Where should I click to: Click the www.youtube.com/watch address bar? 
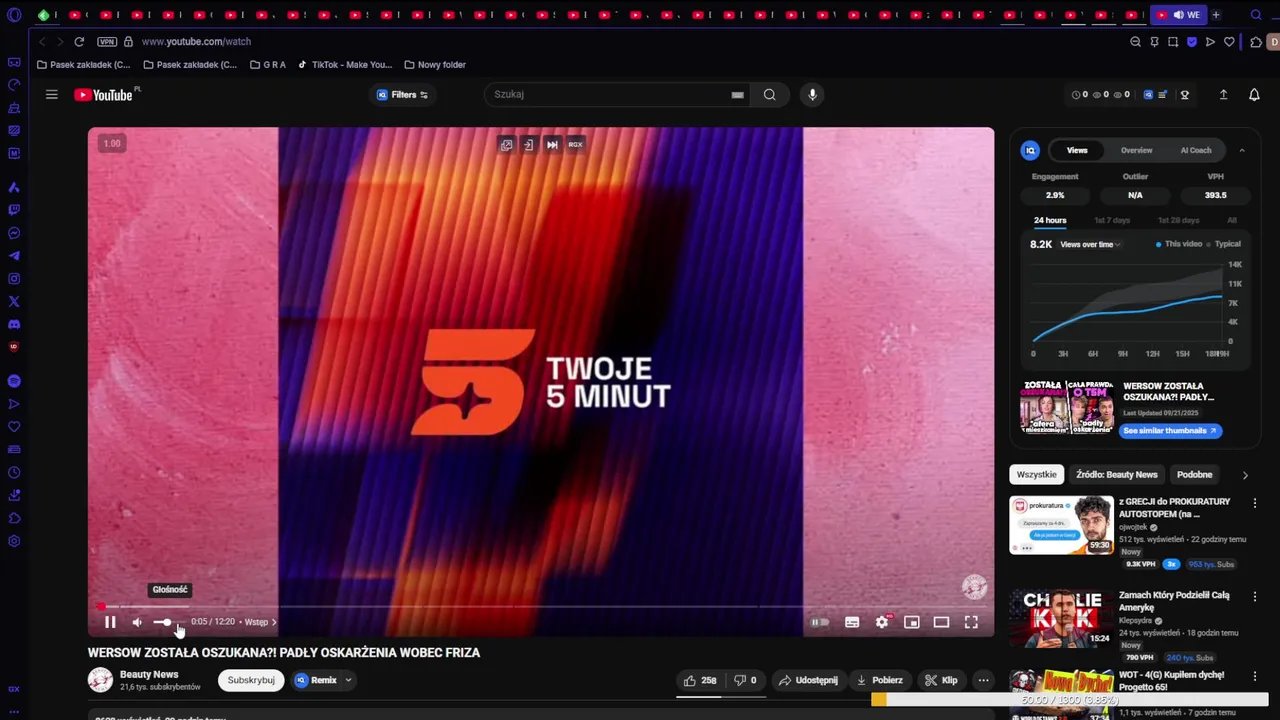click(196, 42)
